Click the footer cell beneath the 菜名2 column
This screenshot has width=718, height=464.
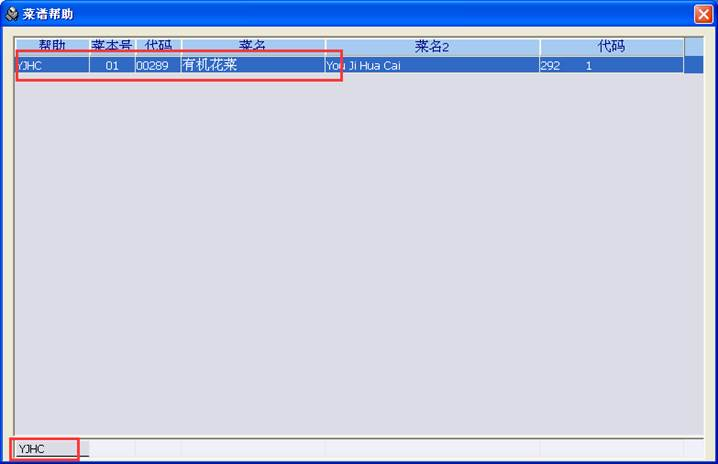432,448
